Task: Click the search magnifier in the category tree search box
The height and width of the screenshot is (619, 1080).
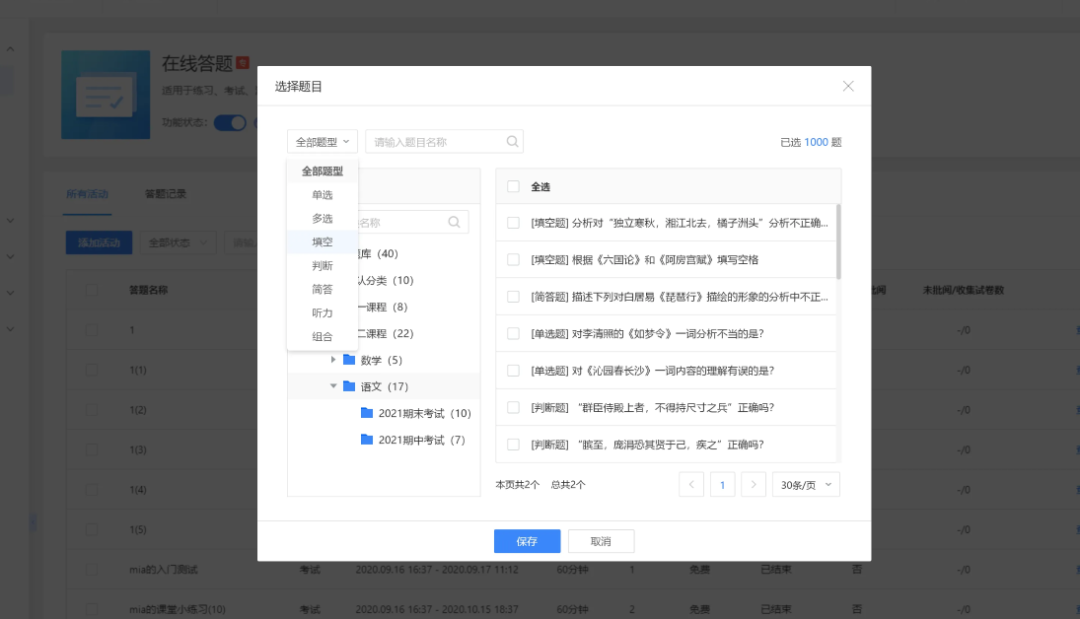Action: [455, 221]
